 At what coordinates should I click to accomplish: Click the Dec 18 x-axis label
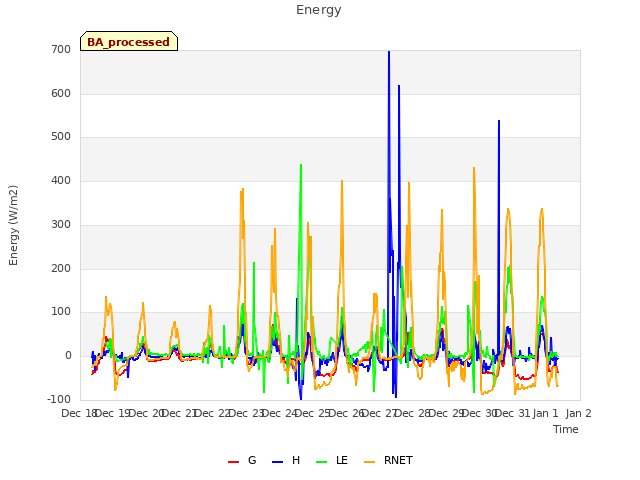(79, 413)
